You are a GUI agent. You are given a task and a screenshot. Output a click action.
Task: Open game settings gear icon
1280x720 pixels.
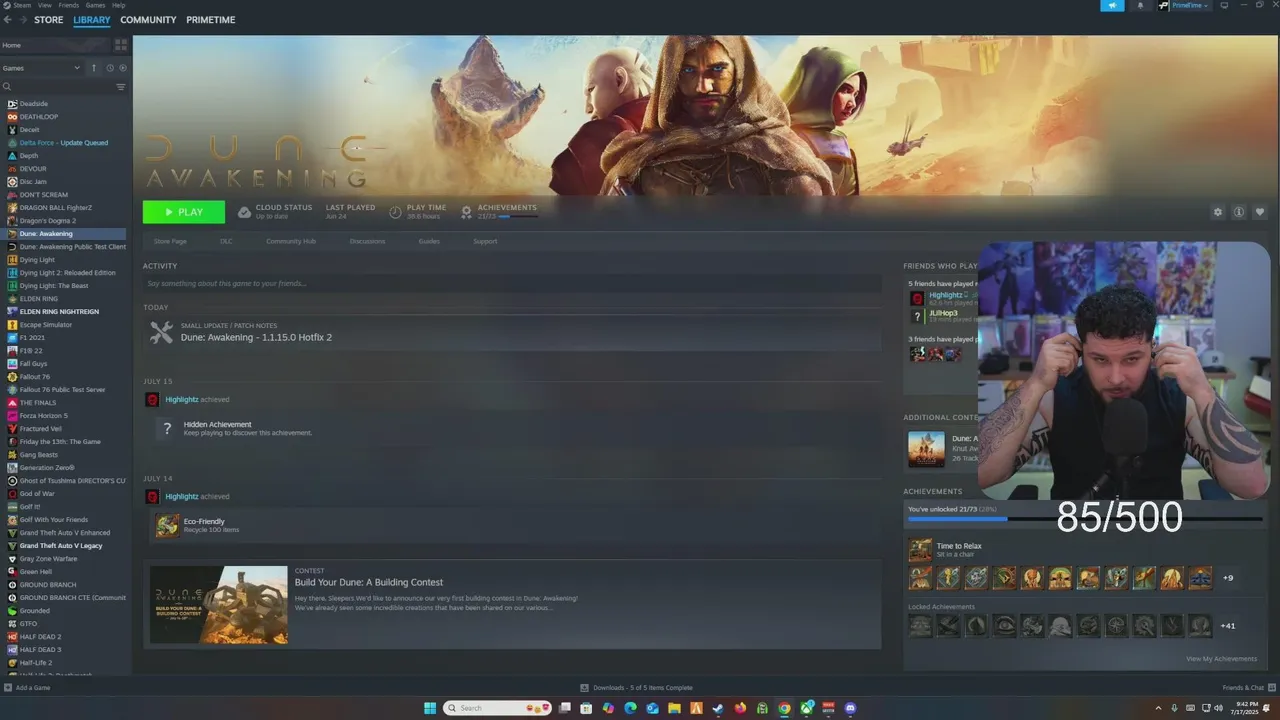coord(1217,212)
